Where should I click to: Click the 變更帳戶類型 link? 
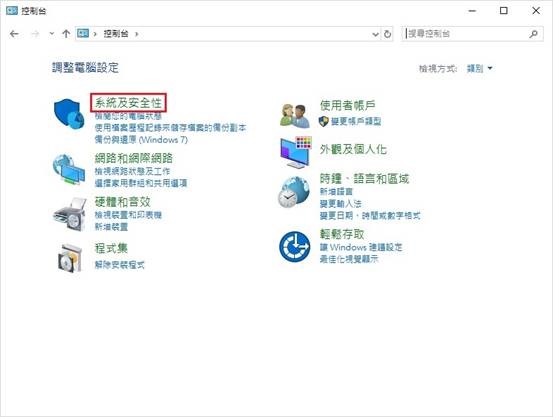(356, 121)
